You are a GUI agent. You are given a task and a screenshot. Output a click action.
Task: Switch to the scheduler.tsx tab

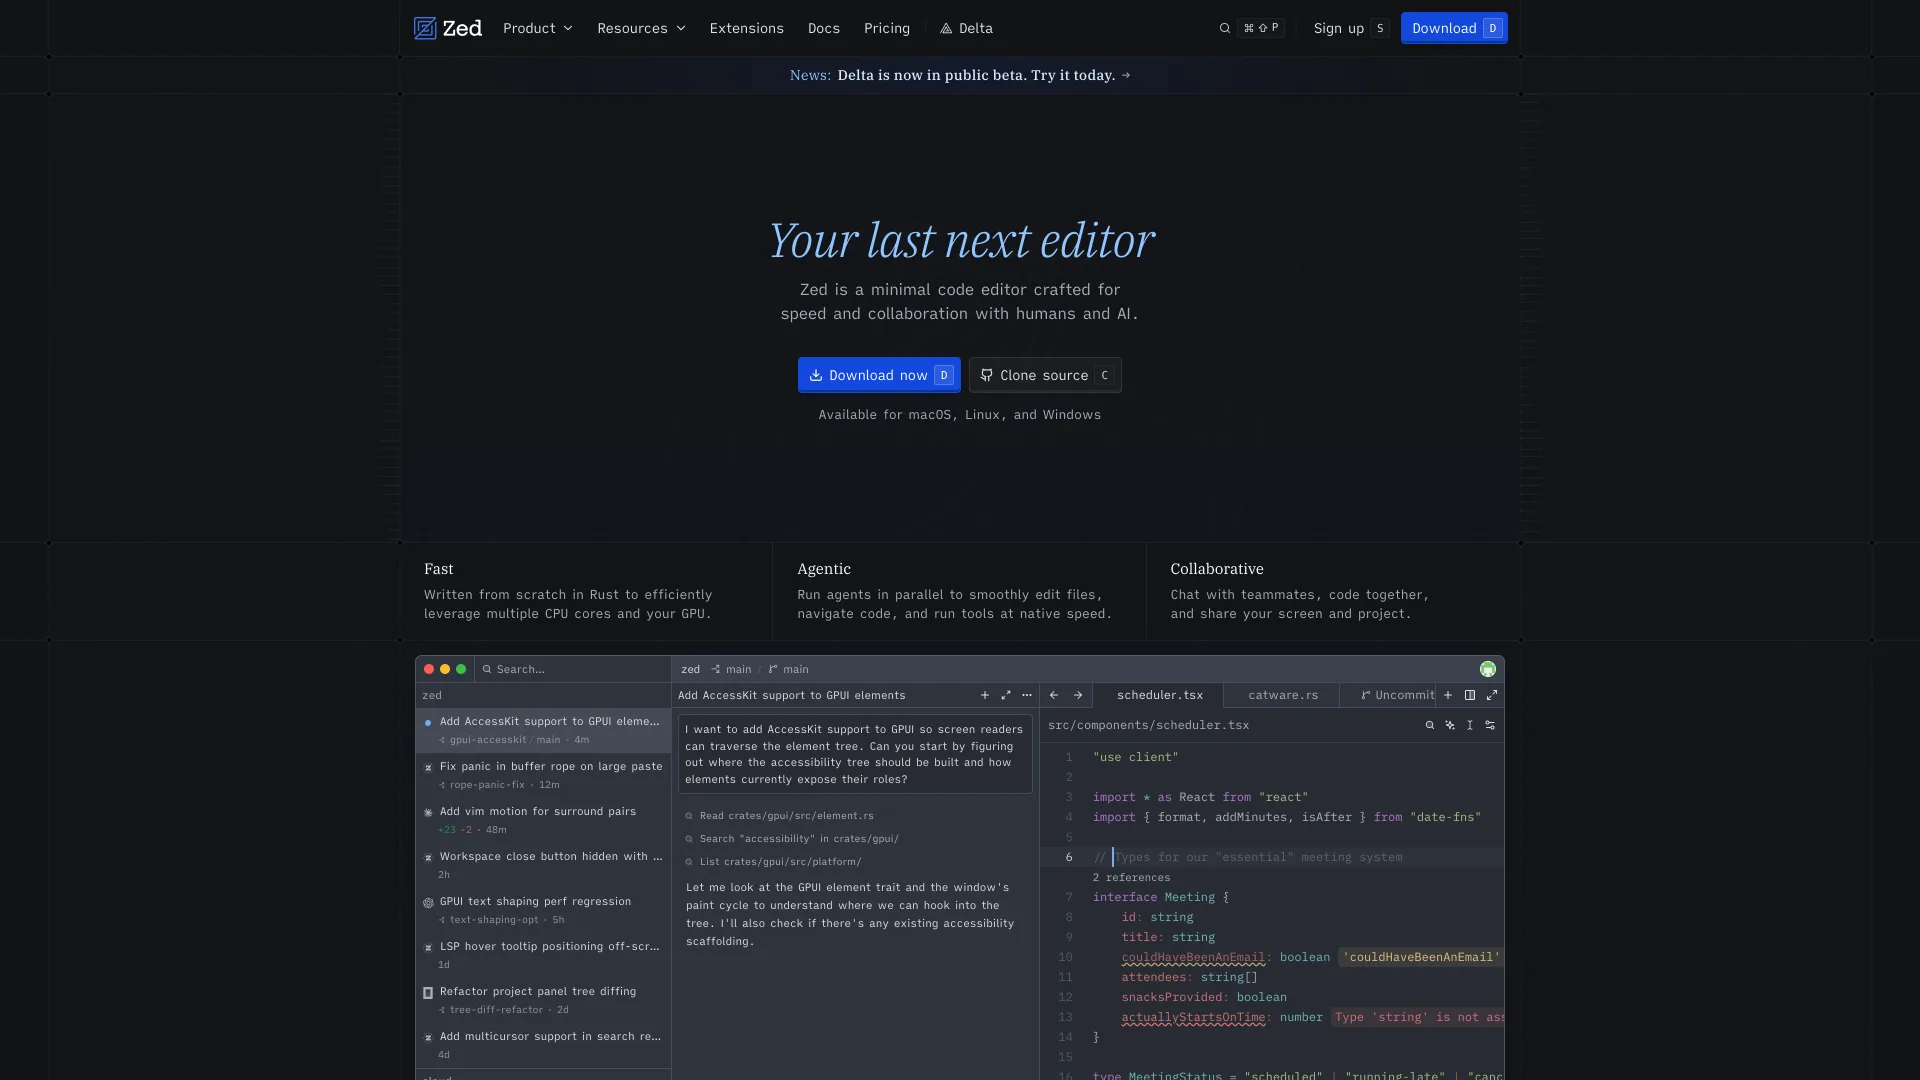tap(1159, 695)
